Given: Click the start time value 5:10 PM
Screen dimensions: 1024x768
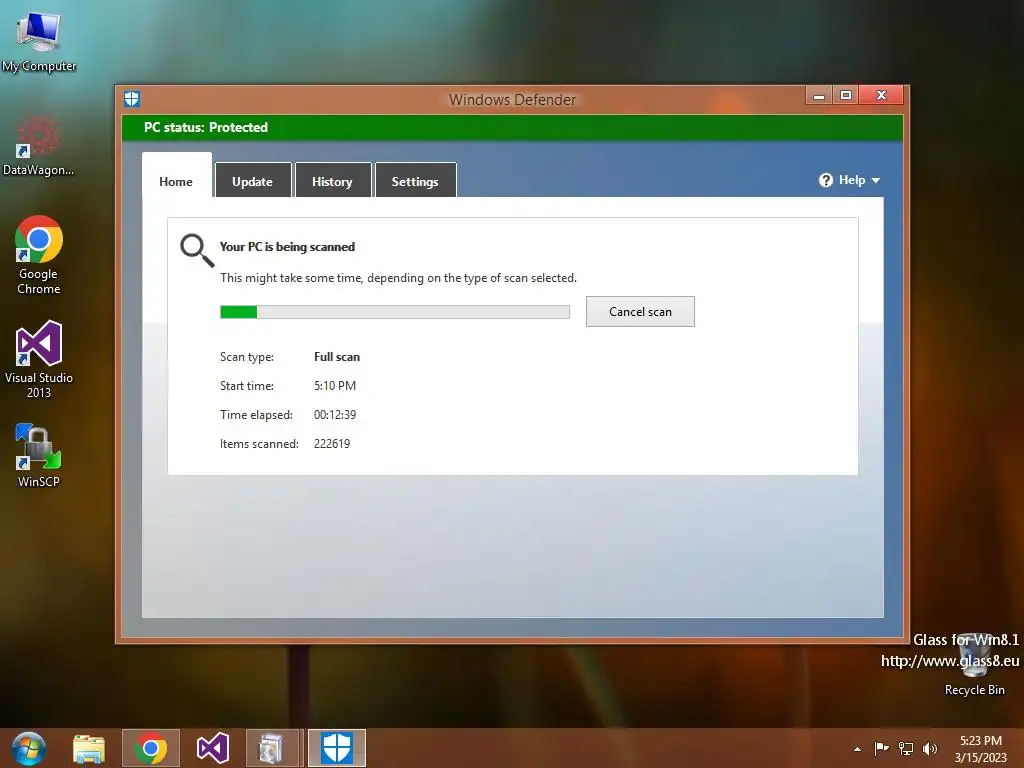Looking at the screenshot, I should click(x=335, y=386).
